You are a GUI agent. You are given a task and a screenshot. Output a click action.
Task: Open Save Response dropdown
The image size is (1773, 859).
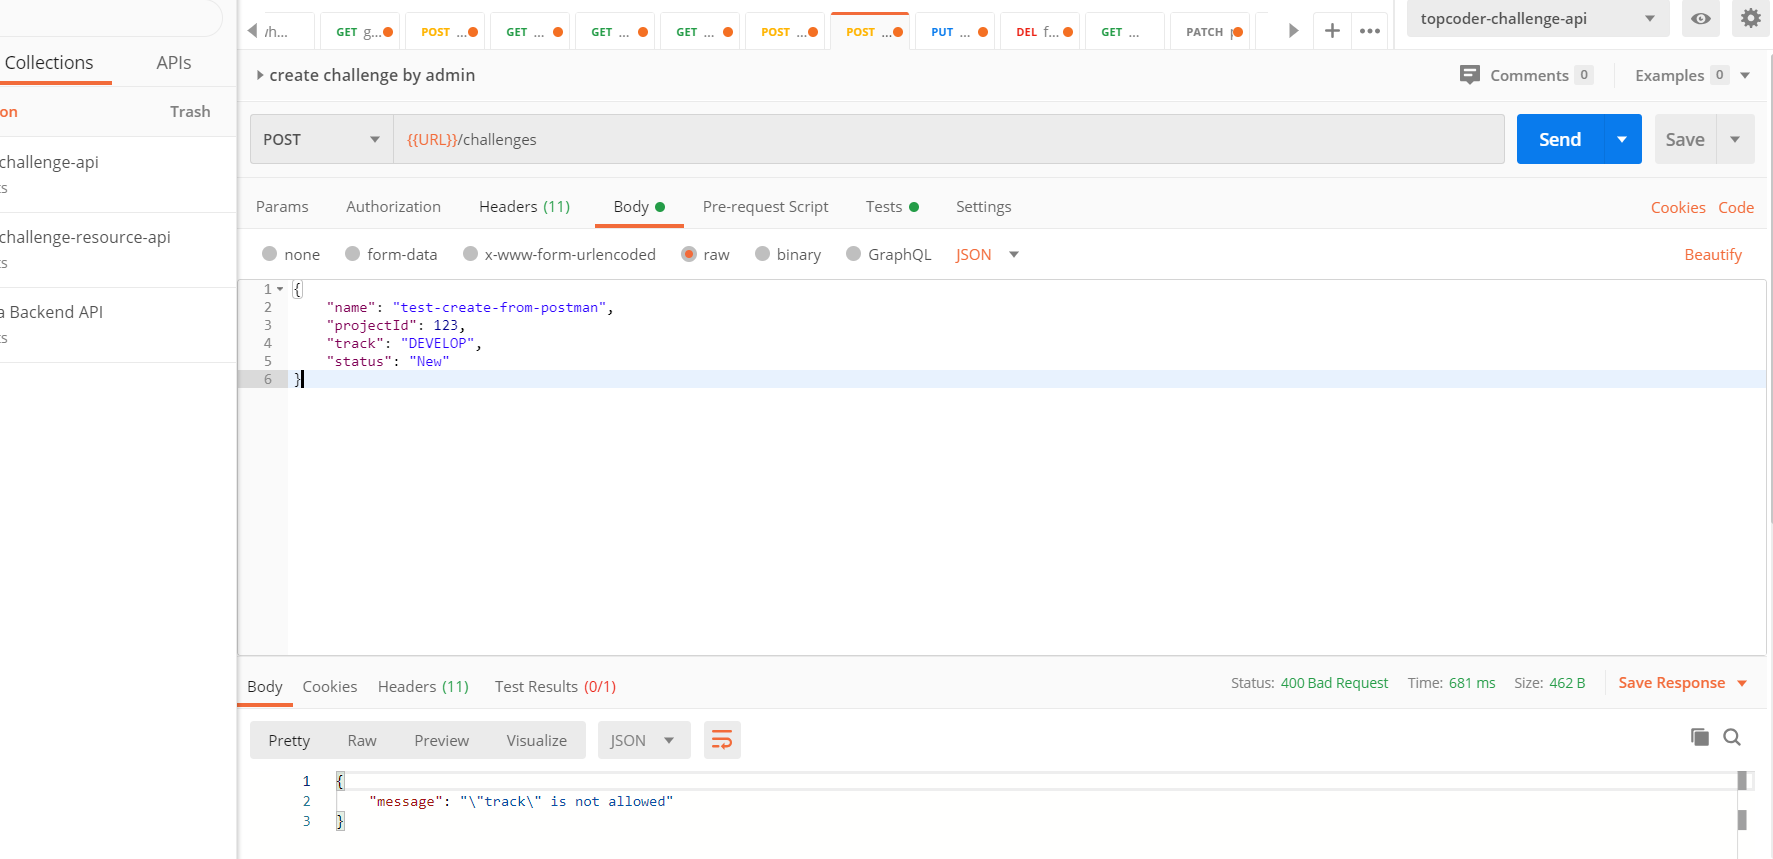tap(1683, 683)
